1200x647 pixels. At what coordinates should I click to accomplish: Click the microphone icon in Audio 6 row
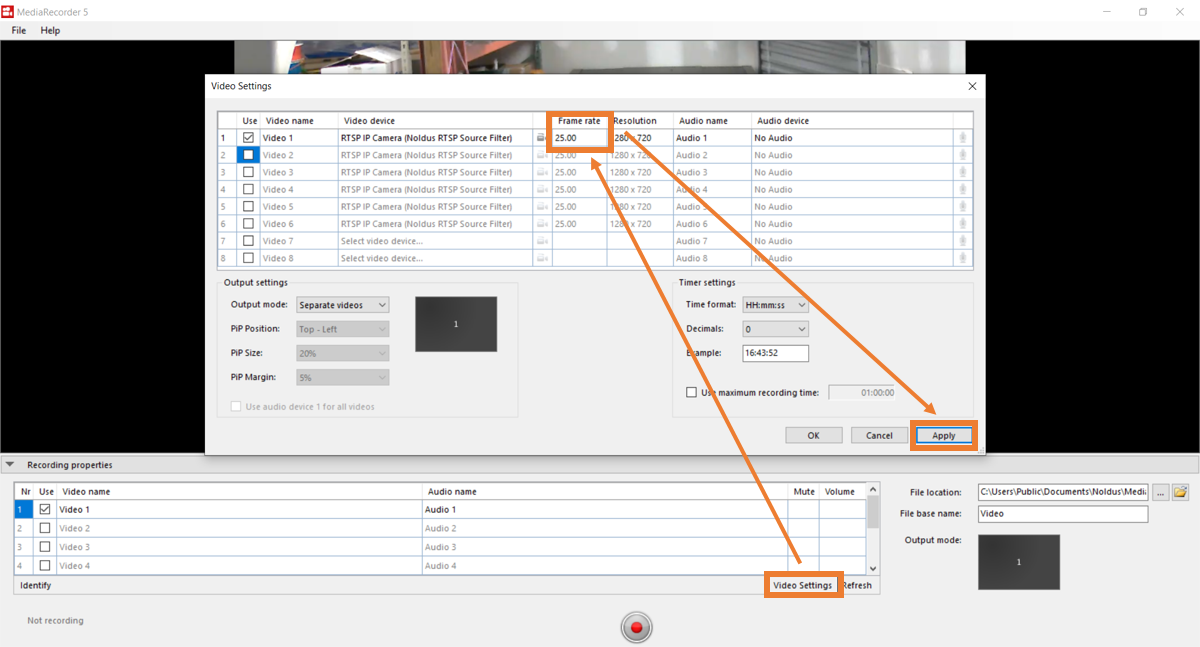[963, 224]
